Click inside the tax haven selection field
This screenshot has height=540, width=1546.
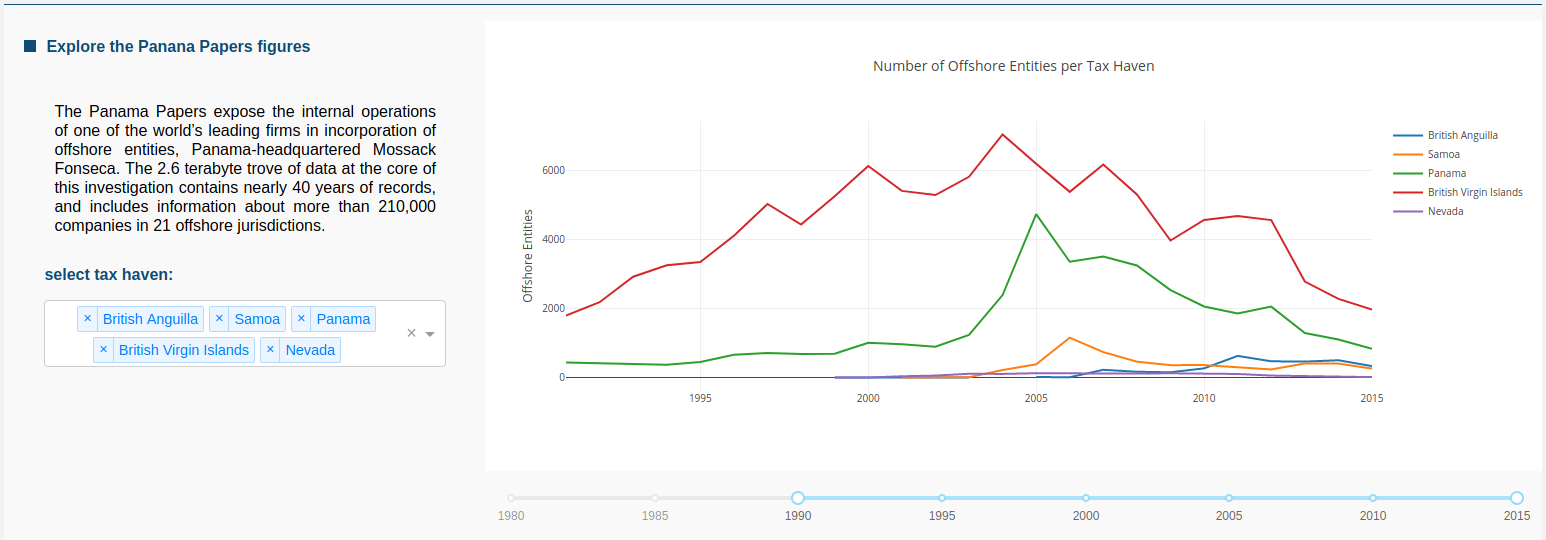(245, 333)
